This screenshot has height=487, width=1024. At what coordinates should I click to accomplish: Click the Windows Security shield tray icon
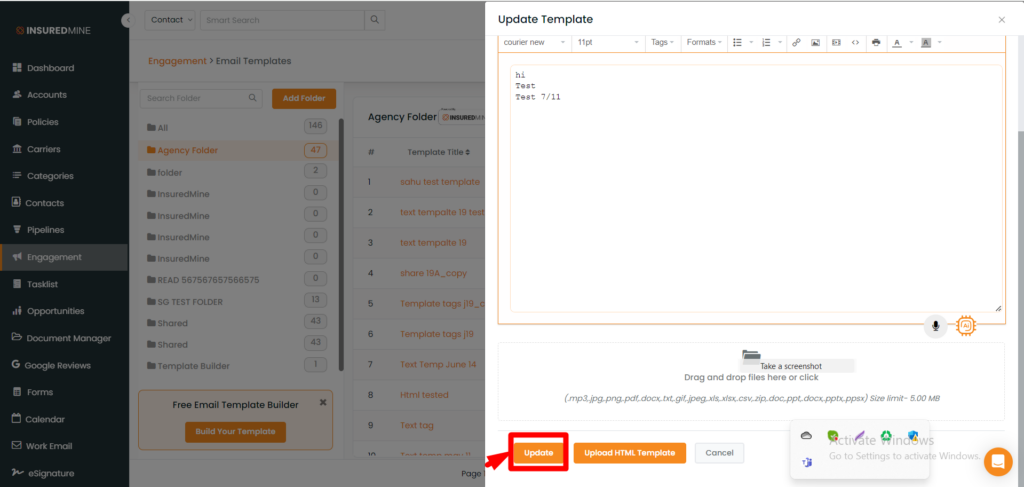click(912, 435)
